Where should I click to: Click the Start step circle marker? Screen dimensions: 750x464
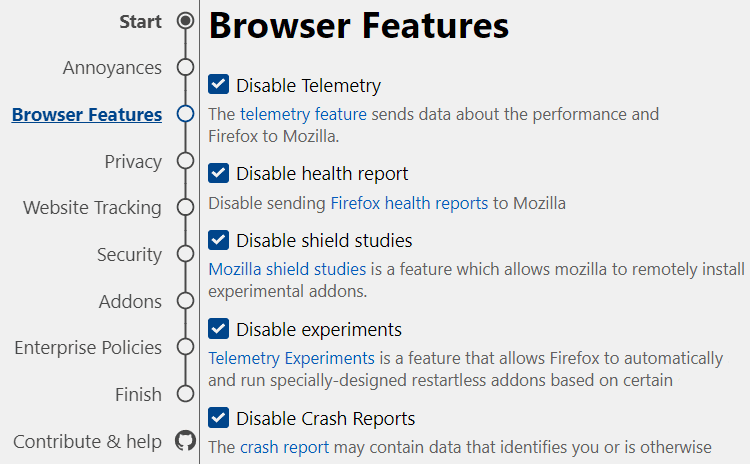(185, 21)
